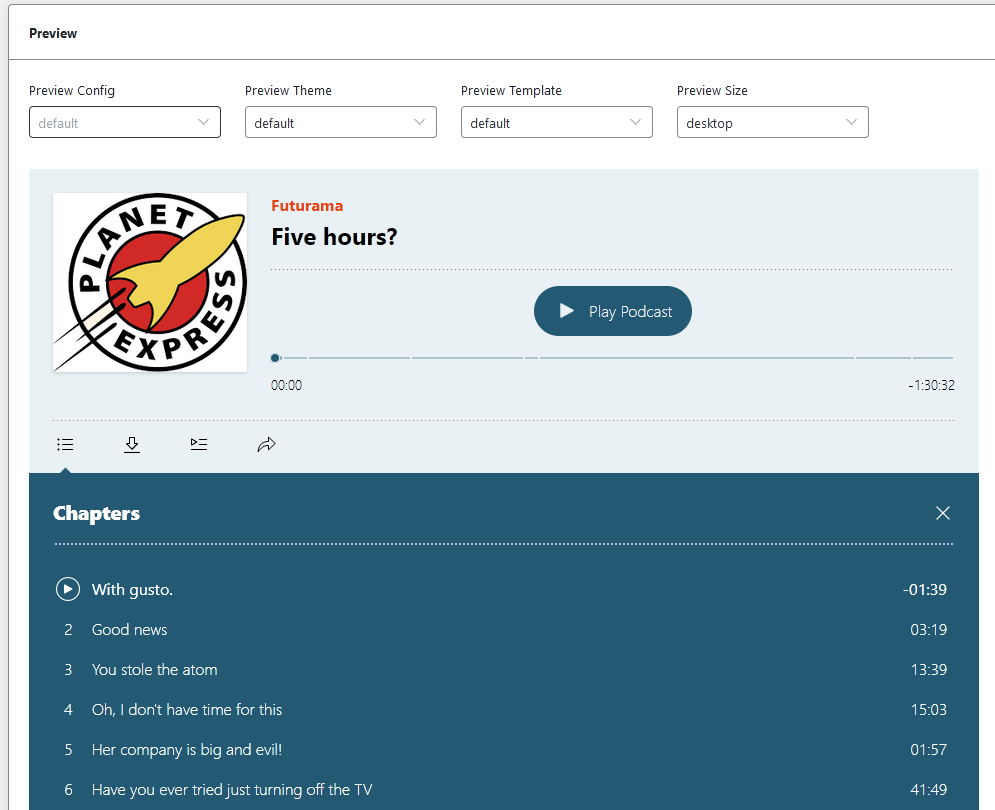Click the remaining time -1:30:32
The width and height of the screenshot is (995, 810).
click(931, 385)
